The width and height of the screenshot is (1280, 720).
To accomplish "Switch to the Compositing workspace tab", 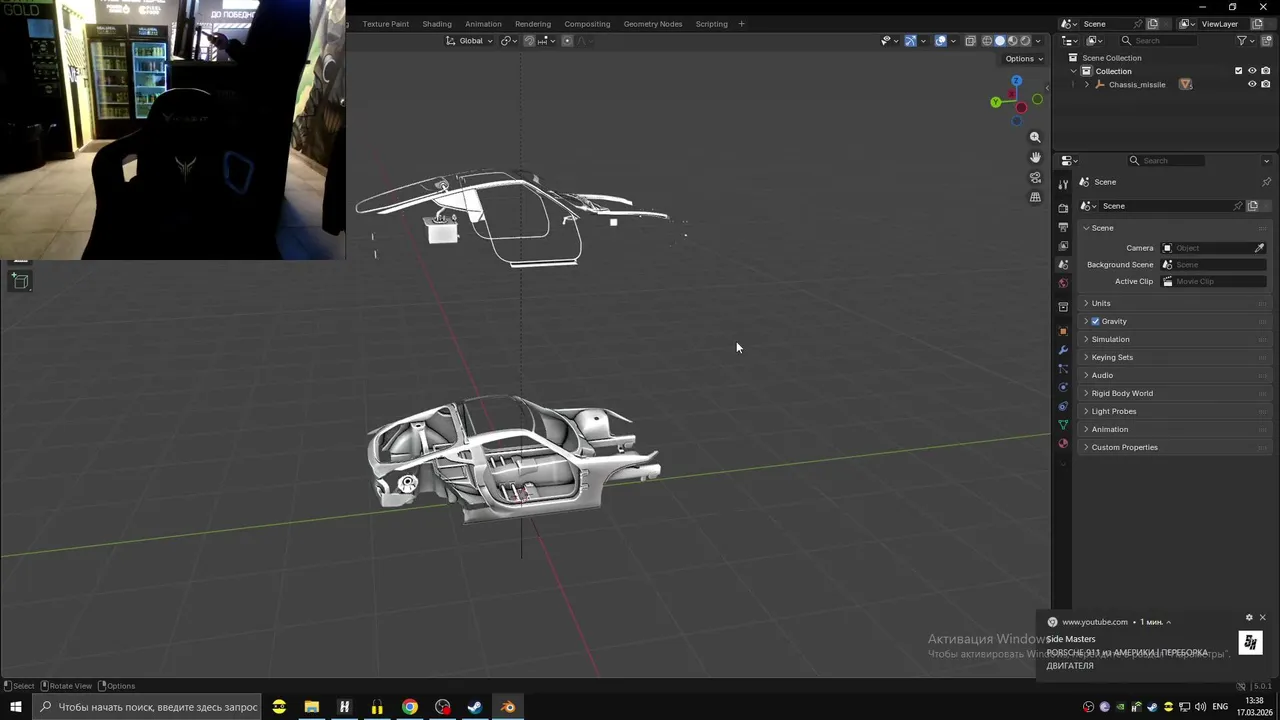I will coord(587,24).
